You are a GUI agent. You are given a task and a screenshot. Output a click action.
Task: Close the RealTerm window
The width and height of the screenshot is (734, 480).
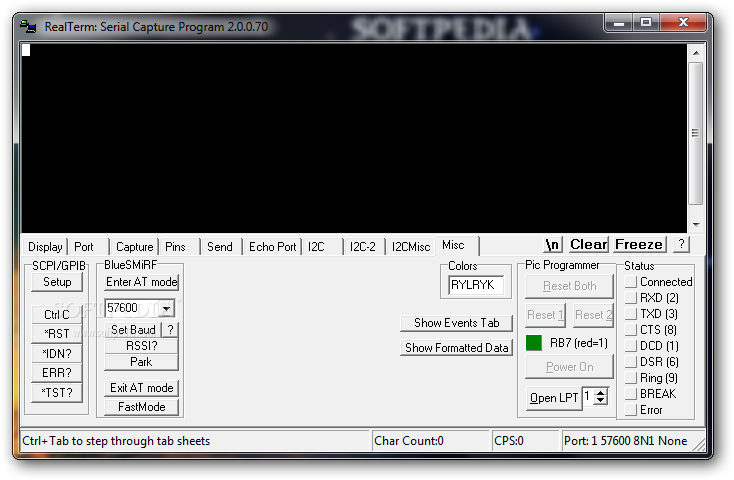point(683,22)
